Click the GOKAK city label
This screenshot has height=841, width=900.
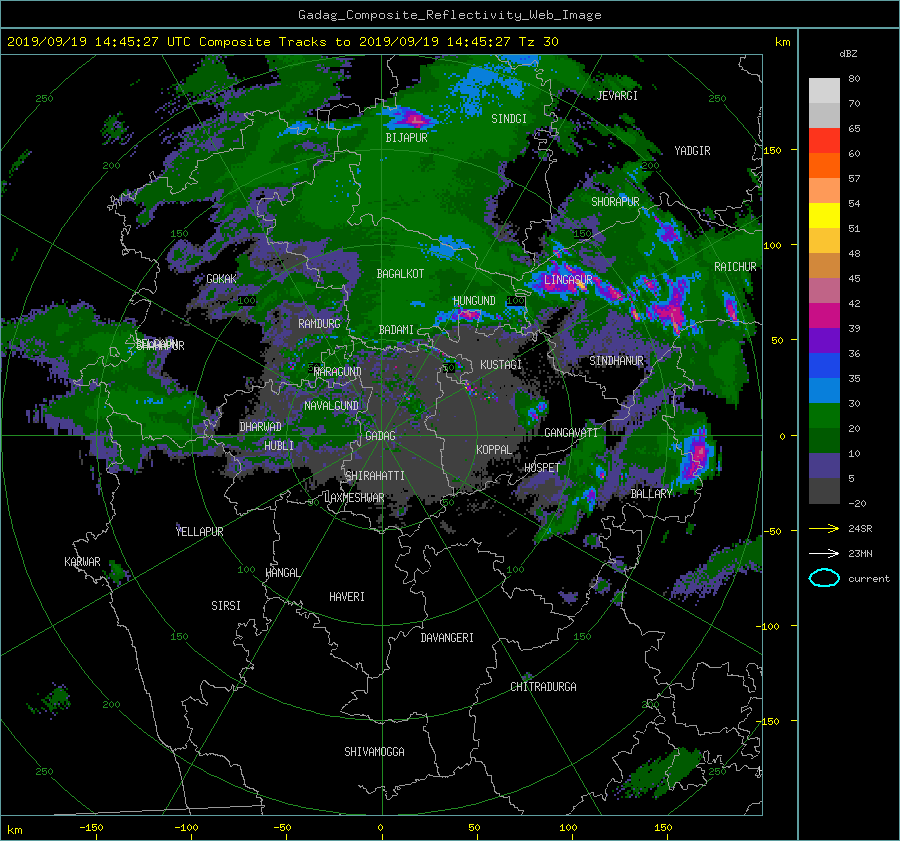coord(221,279)
